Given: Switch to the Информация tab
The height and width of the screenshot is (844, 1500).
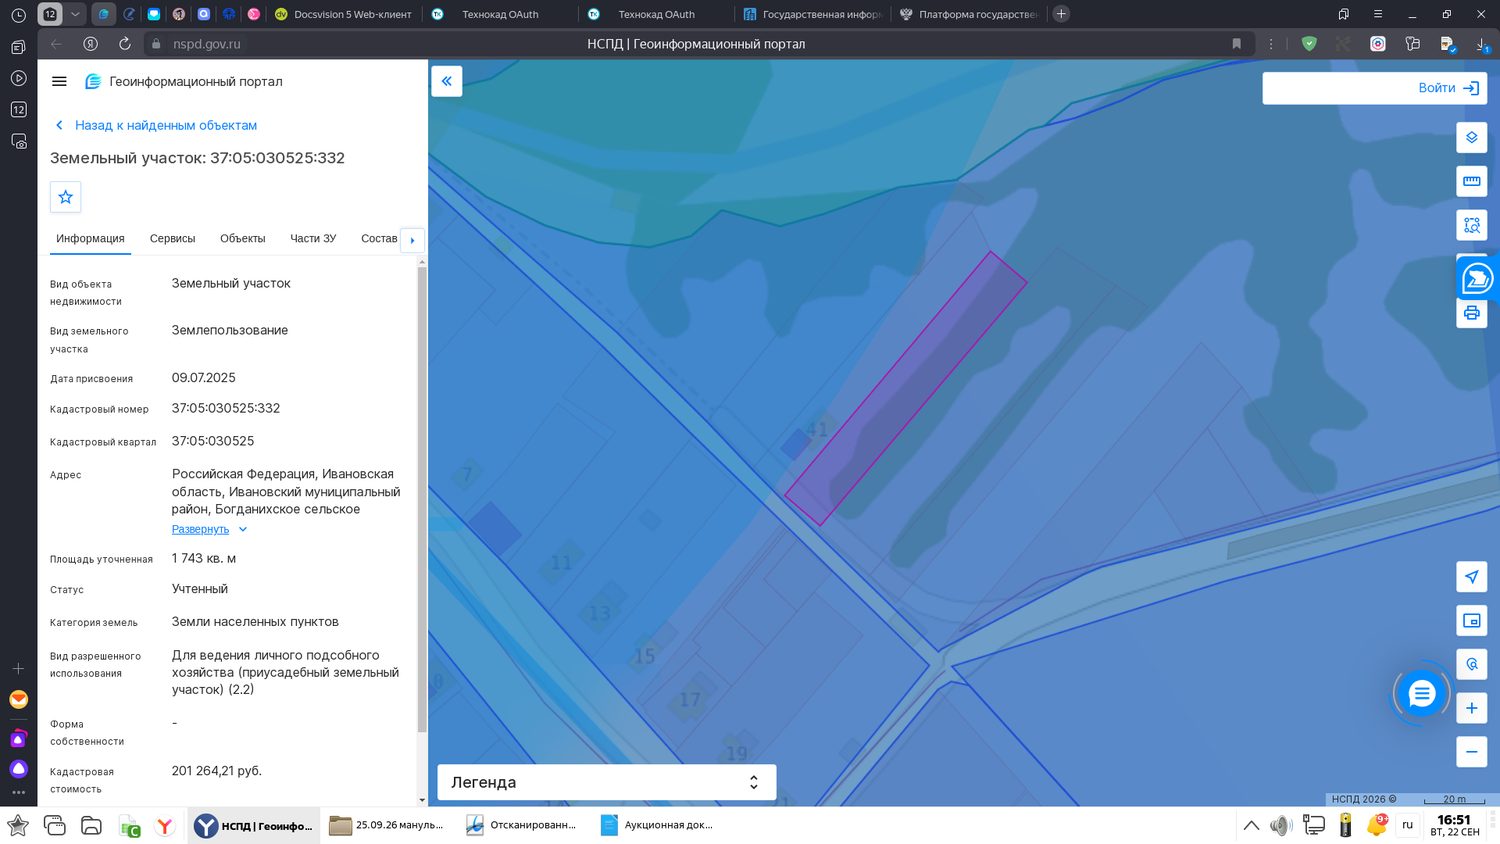Looking at the screenshot, I should (90, 239).
